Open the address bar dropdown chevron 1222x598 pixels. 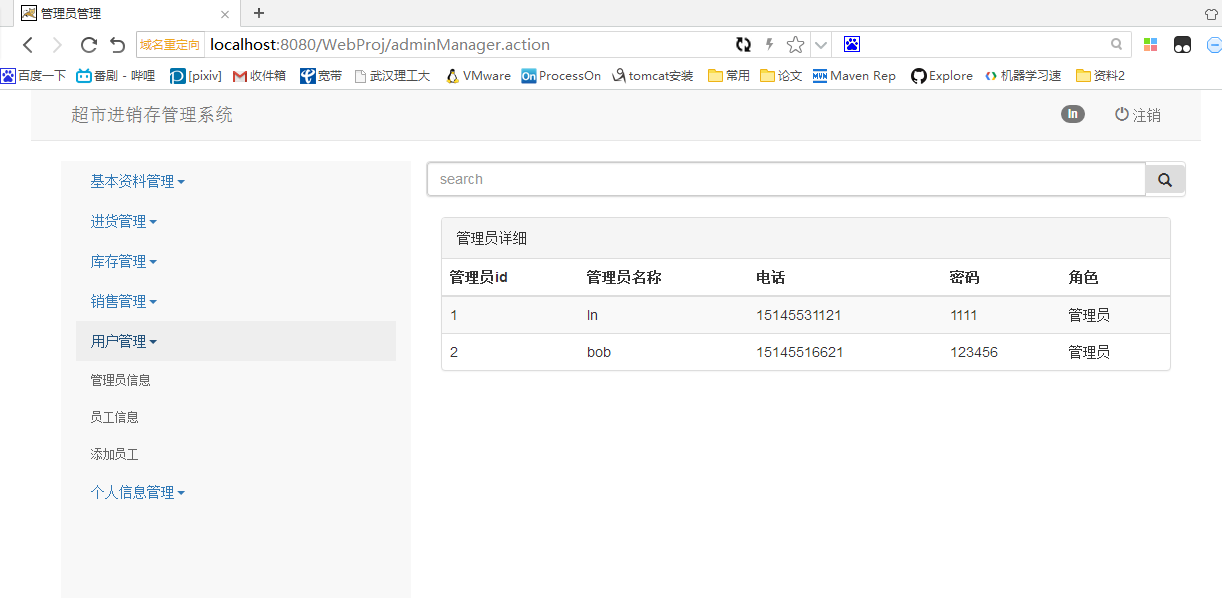820,45
